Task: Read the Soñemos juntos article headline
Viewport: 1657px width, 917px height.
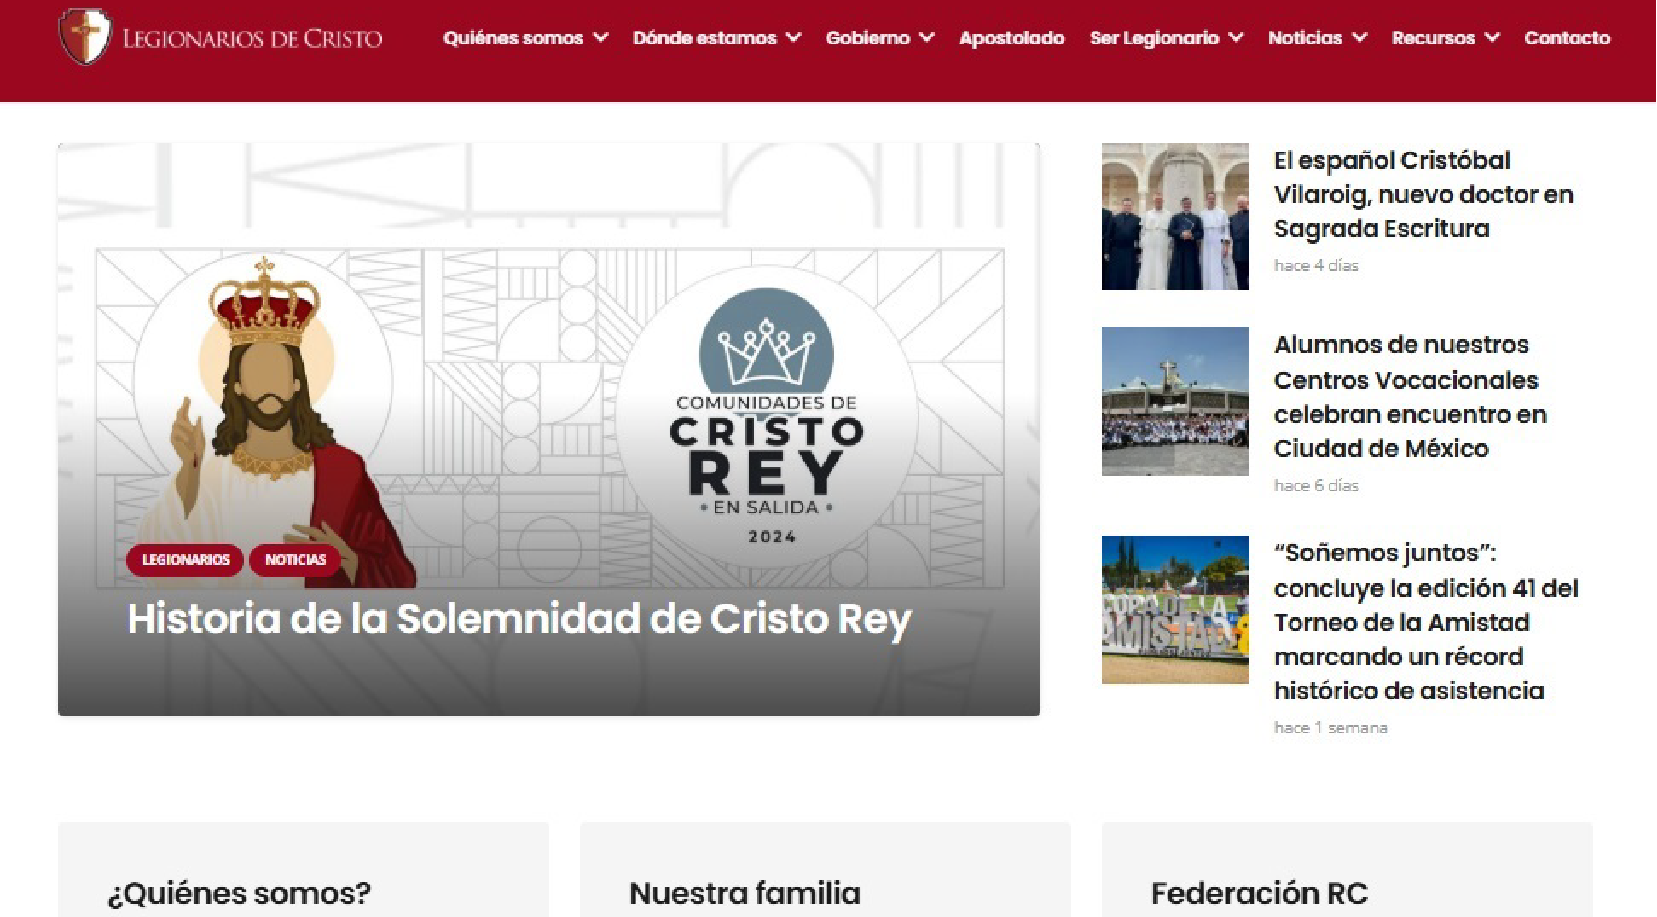Action: coord(1426,622)
